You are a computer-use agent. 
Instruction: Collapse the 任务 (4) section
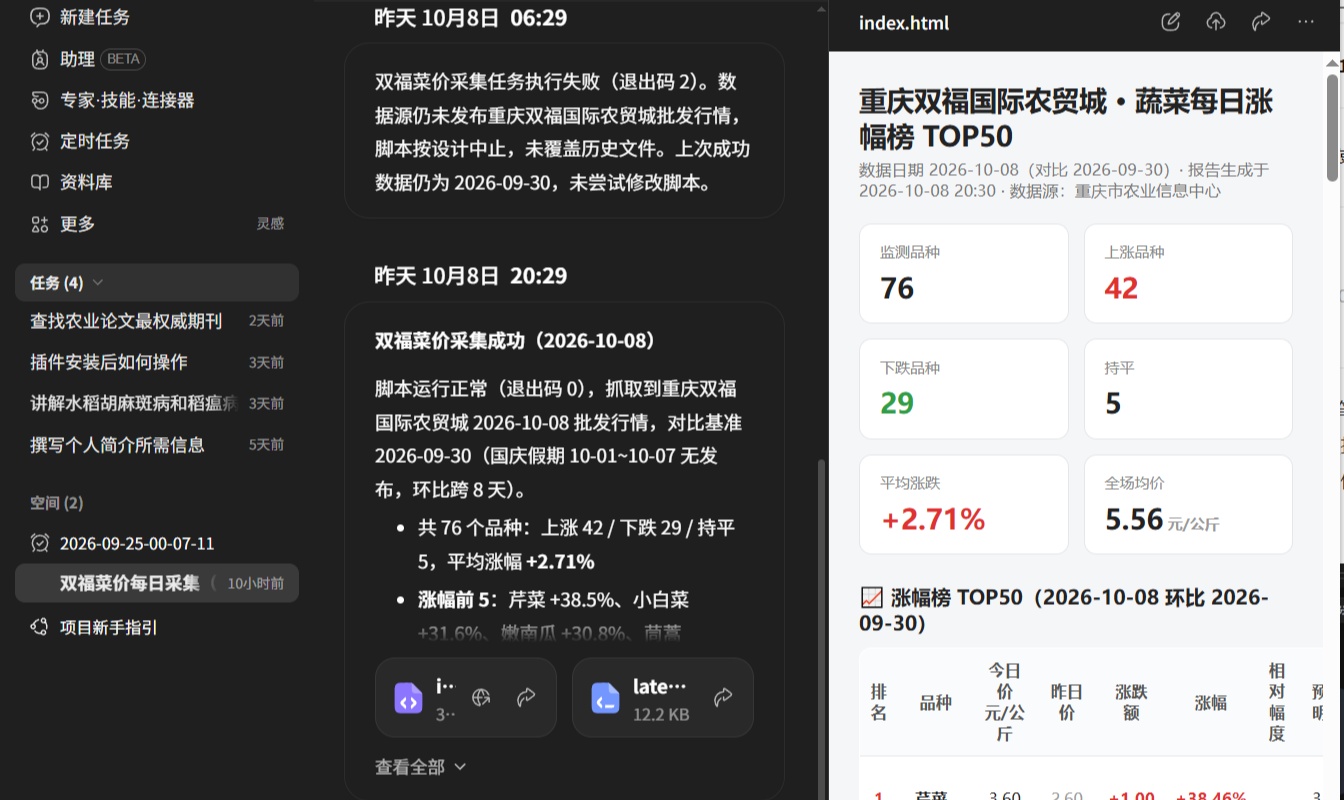tap(157, 282)
